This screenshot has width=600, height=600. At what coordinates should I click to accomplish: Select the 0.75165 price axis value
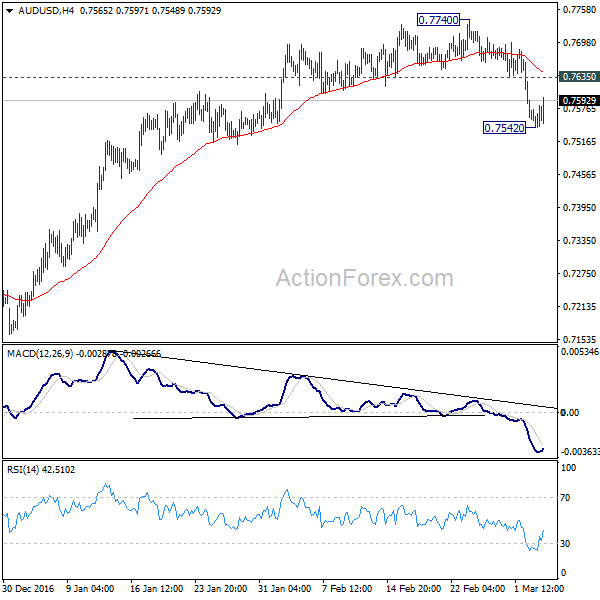point(579,142)
